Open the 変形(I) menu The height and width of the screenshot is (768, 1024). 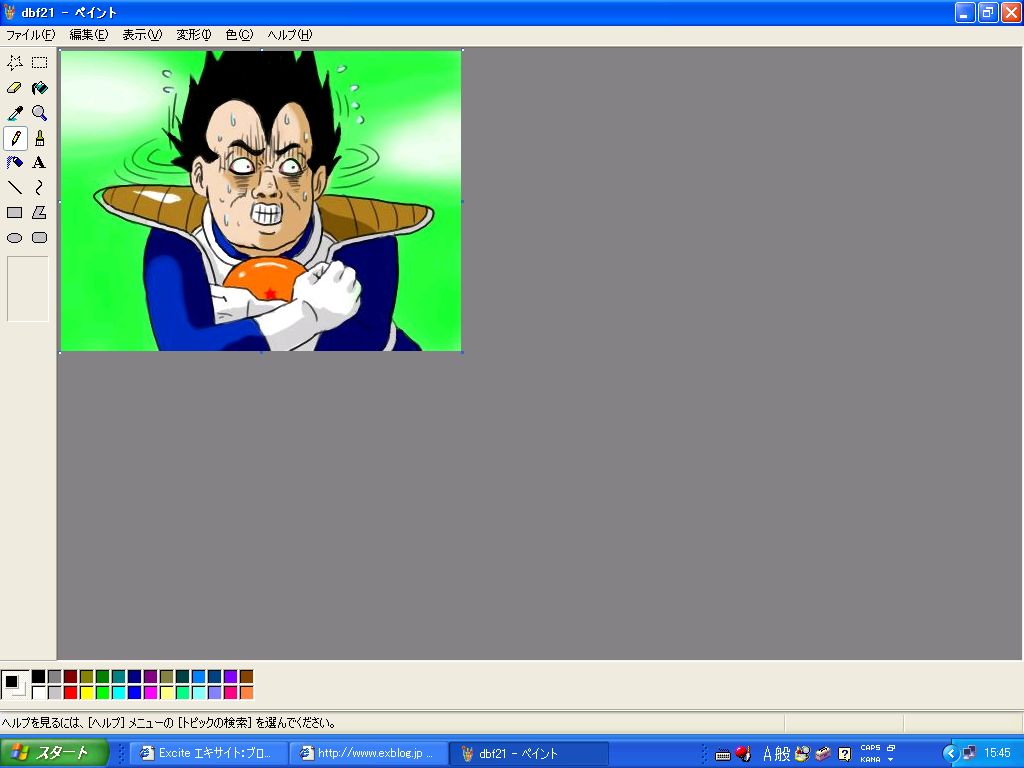point(194,35)
